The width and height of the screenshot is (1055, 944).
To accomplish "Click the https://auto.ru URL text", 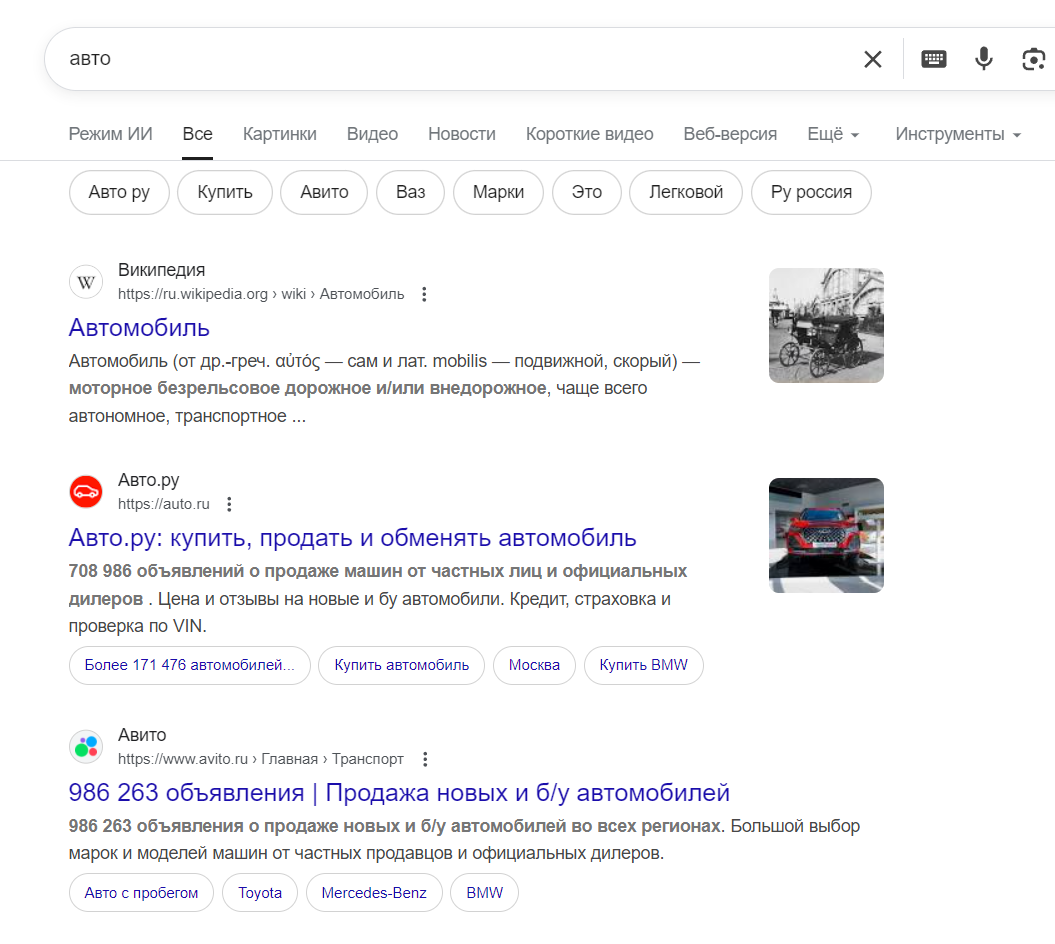I will pyautogui.click(x=163, y=504).
